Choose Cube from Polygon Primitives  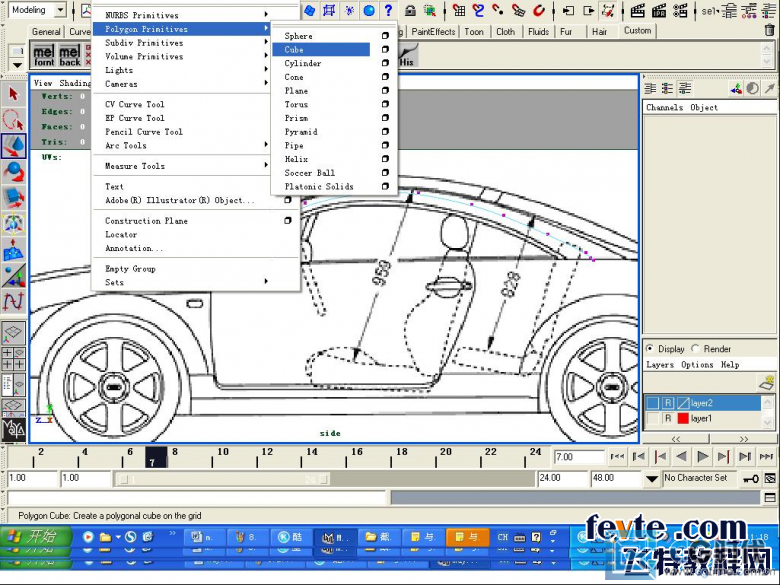pyautogui.click(x=321, y=49)
